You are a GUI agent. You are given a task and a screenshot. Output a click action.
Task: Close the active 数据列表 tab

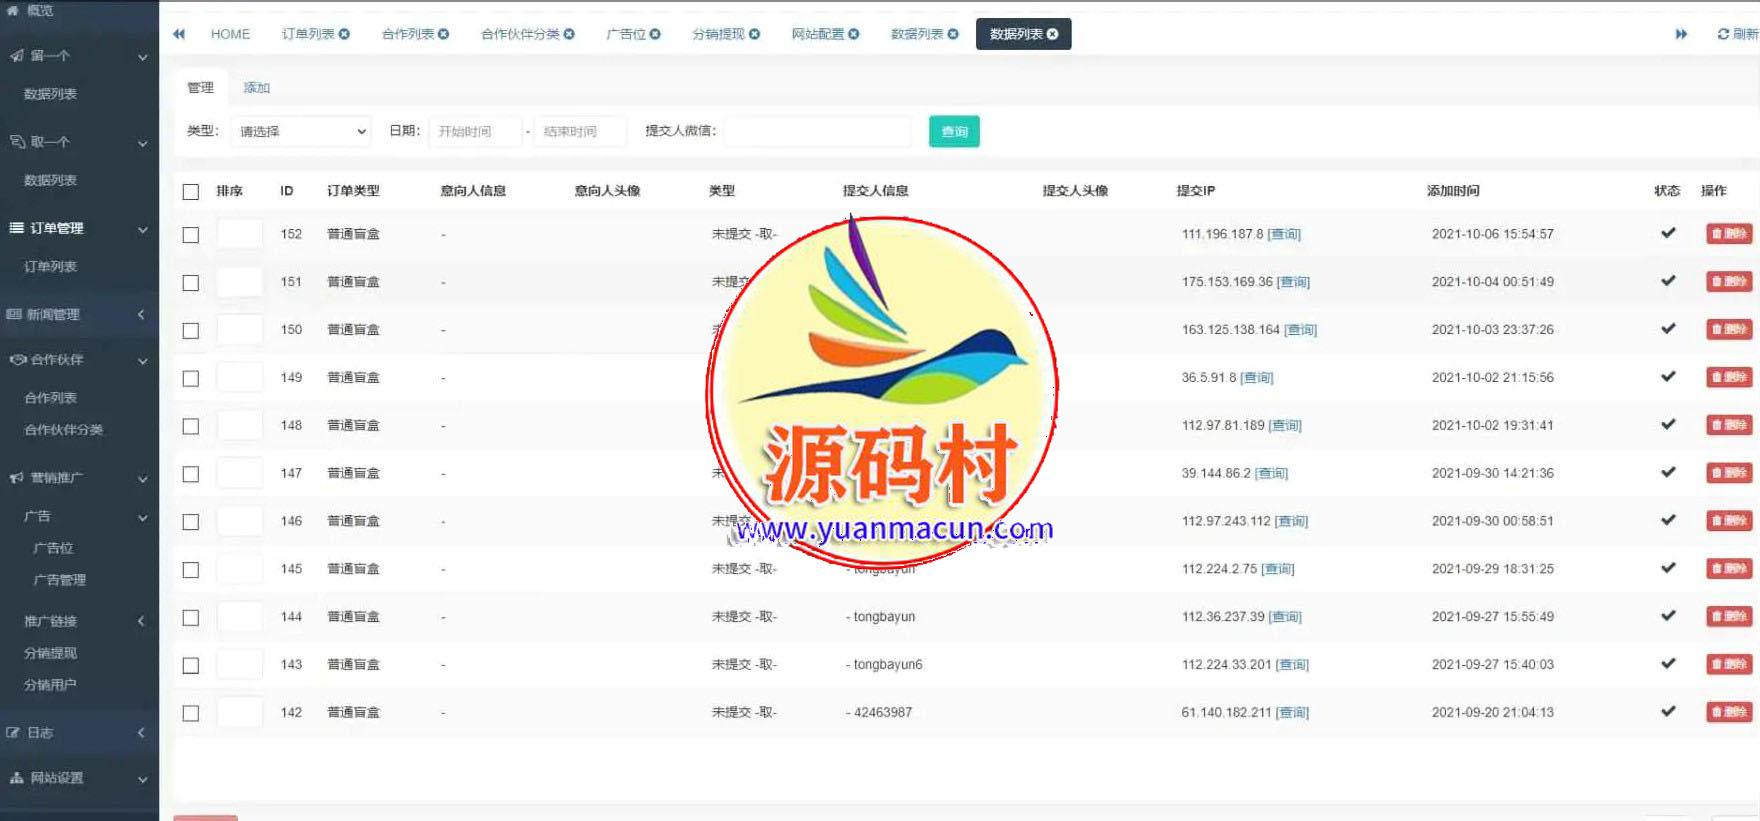(x=1052, y=34)
